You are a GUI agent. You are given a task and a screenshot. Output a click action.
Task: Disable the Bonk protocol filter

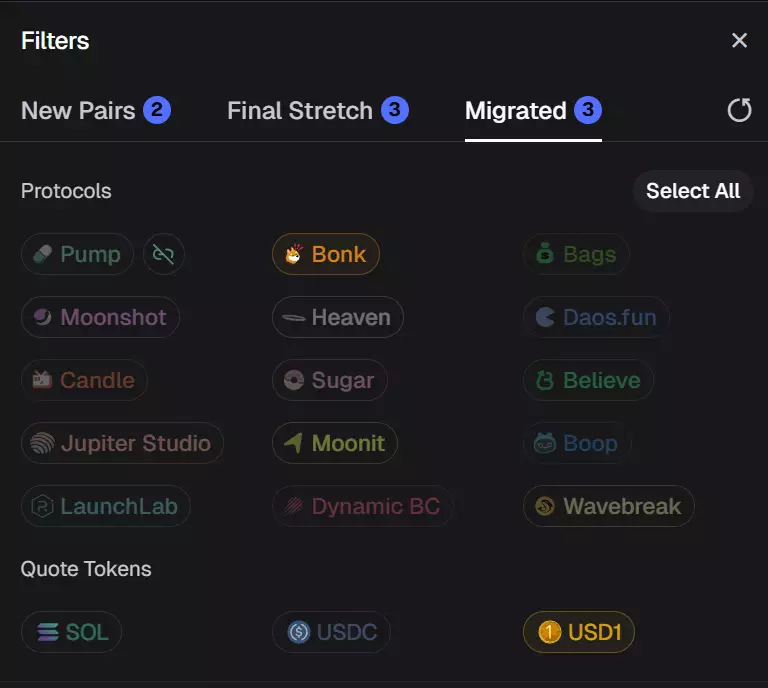(x=325, y=254)
